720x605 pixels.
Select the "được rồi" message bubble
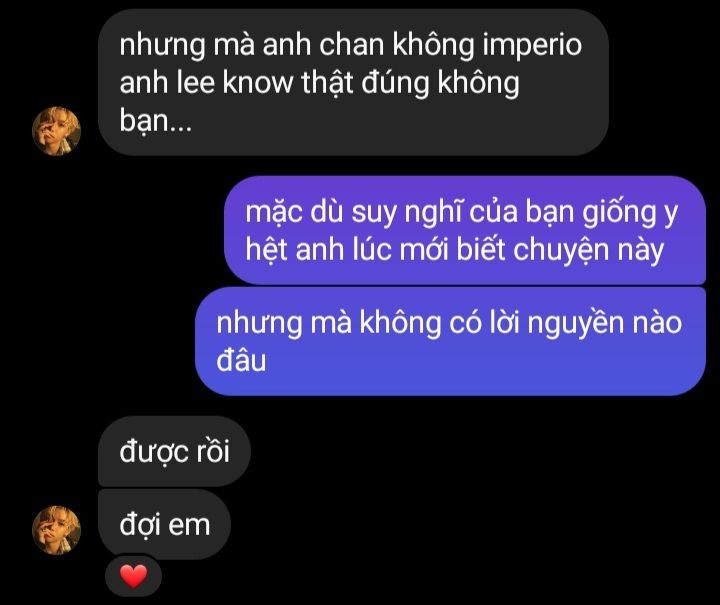point(174,452)
